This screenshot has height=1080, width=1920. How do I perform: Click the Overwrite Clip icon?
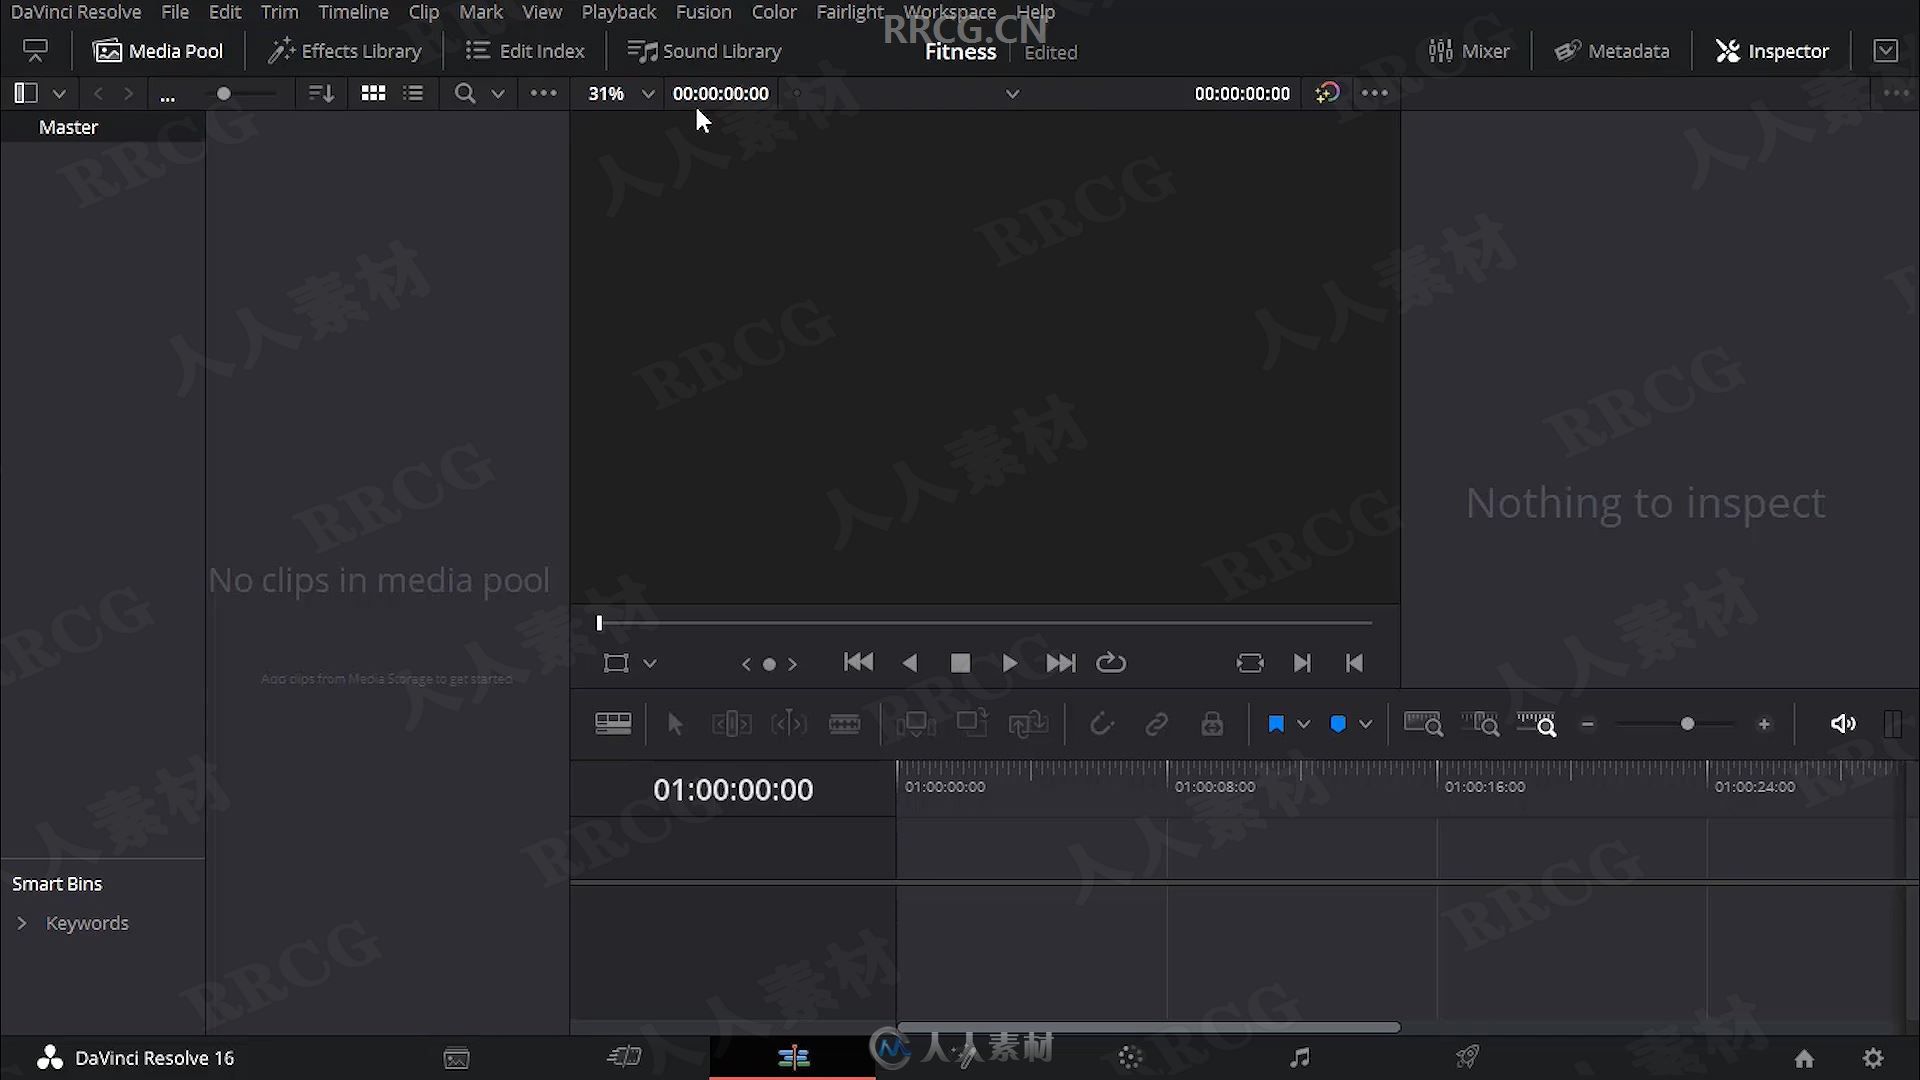pos(972,723)
